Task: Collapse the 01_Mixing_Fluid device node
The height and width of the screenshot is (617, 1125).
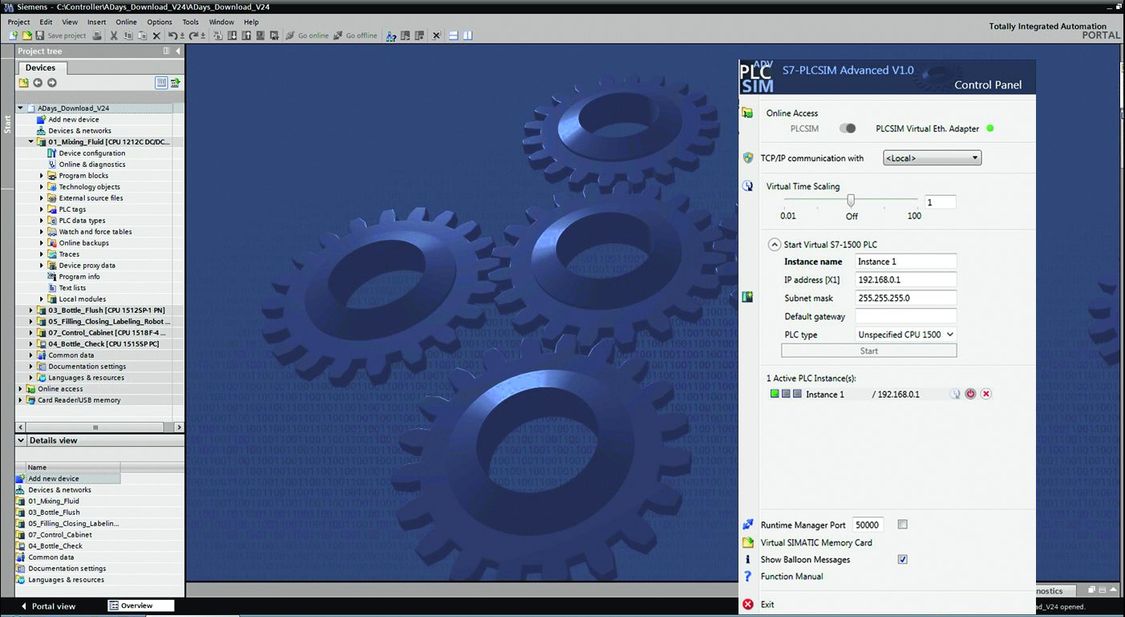Action: tap(31, 142)
